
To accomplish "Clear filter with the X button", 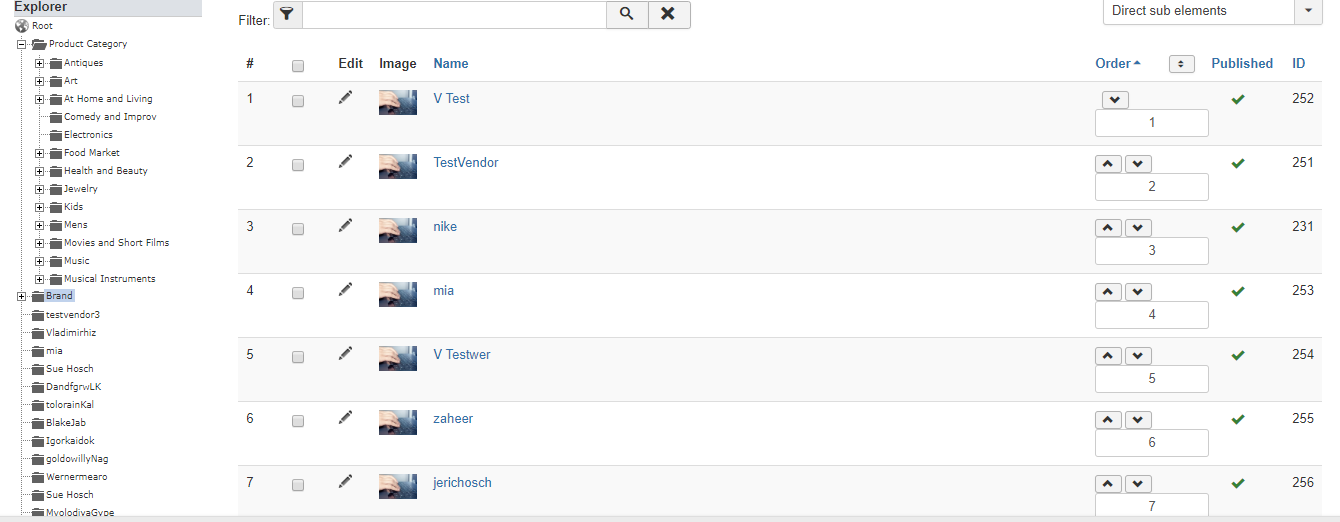I will [x=669, y=14].
